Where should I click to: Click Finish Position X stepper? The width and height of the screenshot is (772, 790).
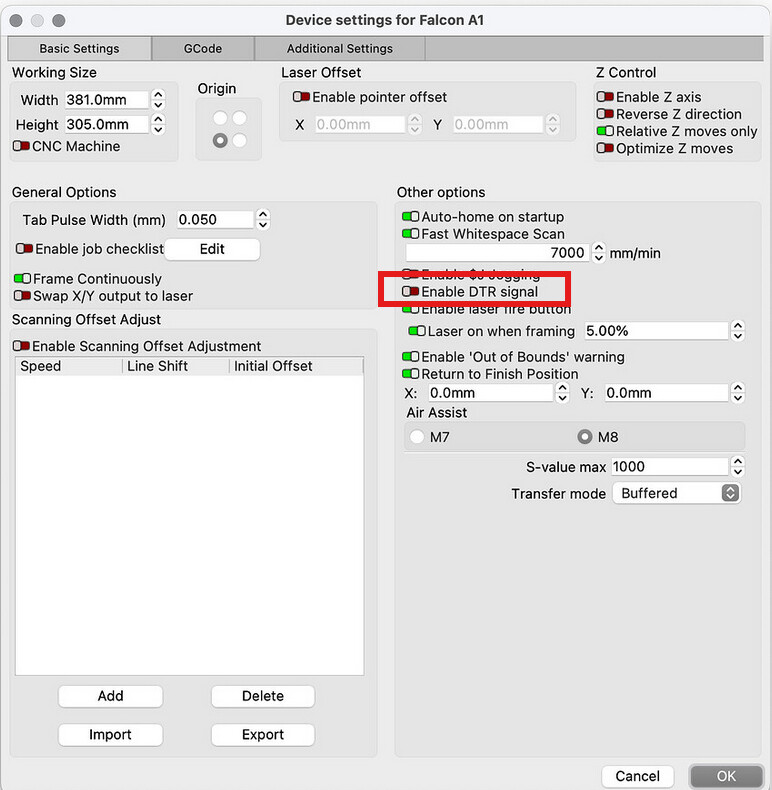point(562,392)
